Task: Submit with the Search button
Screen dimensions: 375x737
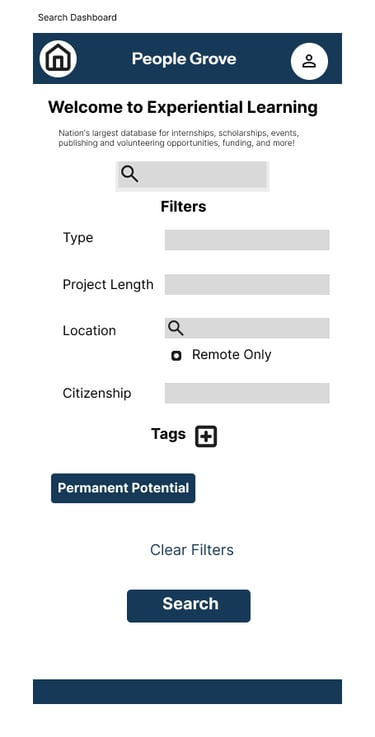Action: [188, 606]
